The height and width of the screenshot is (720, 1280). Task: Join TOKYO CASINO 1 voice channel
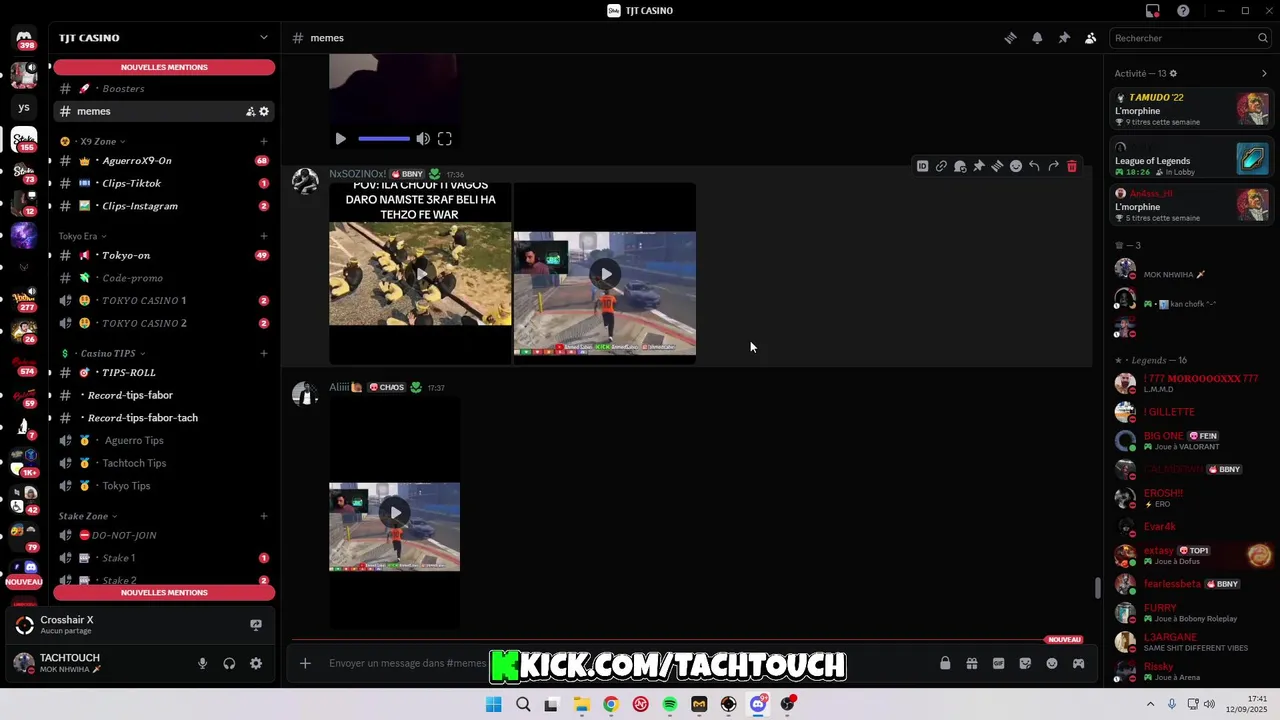(x=164, y=300)
